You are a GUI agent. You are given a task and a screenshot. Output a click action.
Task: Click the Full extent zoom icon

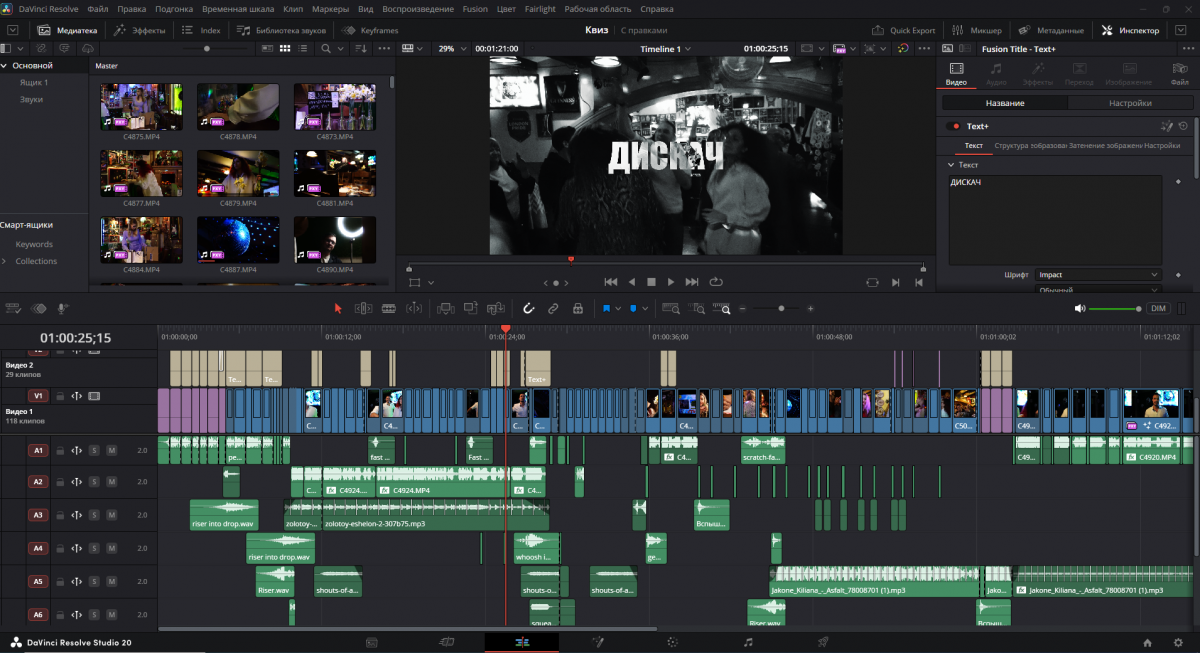[x=672, y=309]
